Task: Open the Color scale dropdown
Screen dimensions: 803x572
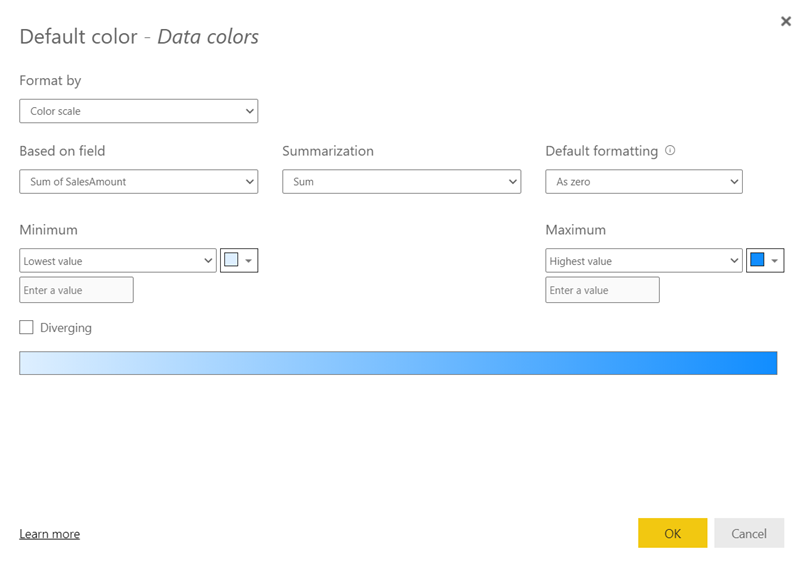Action: (x=139, y=111)
